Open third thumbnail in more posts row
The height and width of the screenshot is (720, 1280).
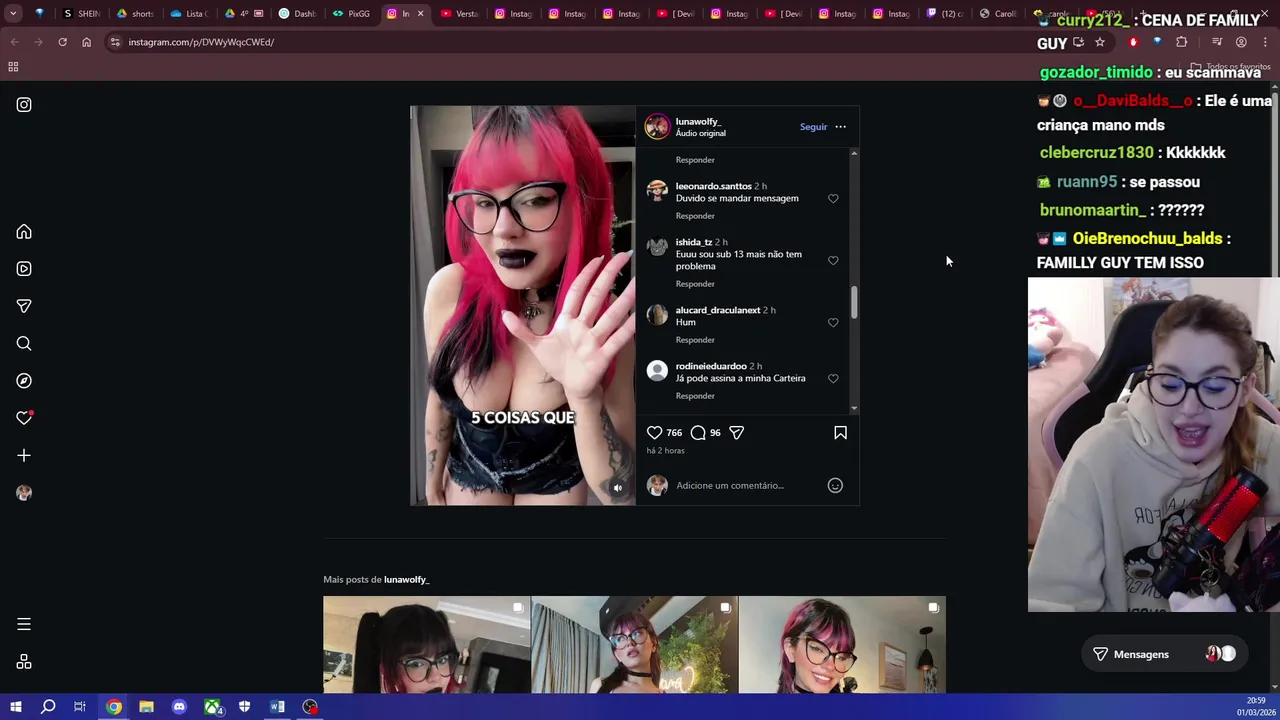[x=842, y=645]
